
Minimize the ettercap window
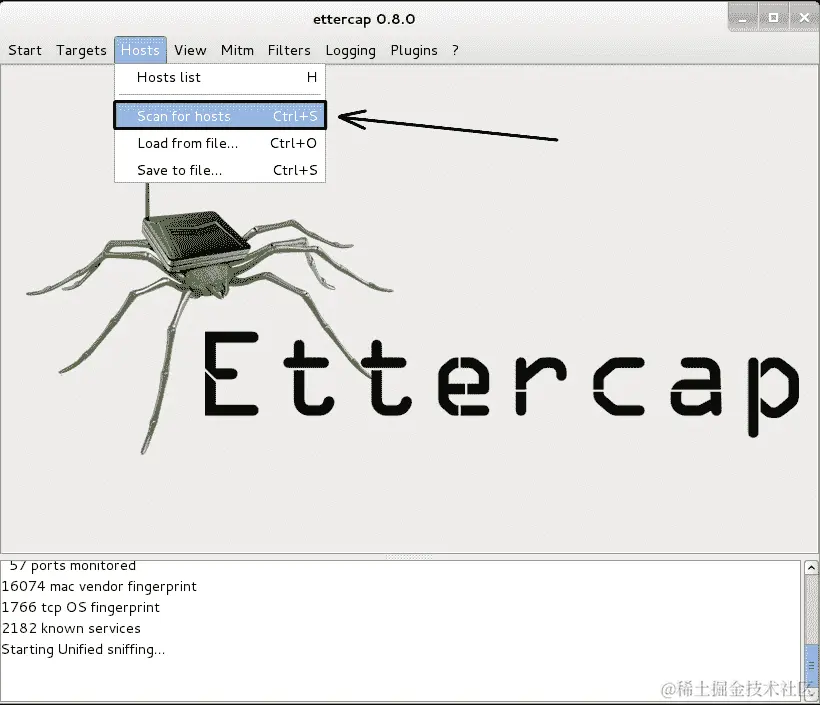(743, 17)
